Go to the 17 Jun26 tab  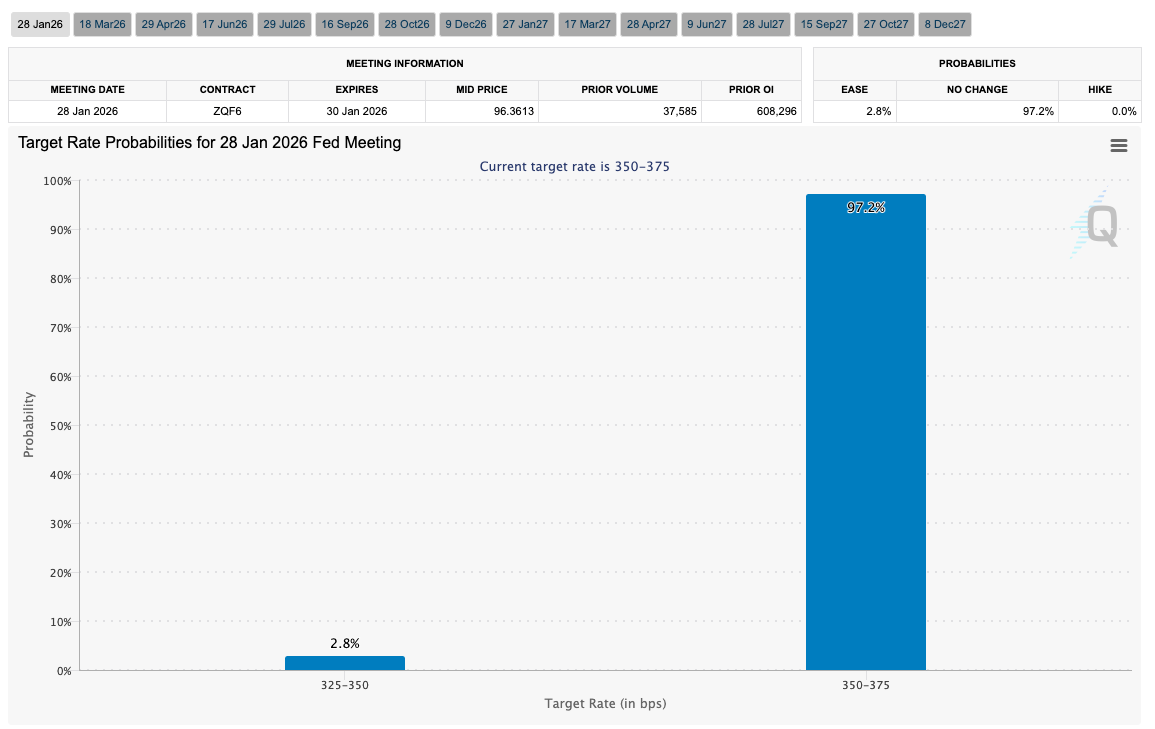point(224,25)
